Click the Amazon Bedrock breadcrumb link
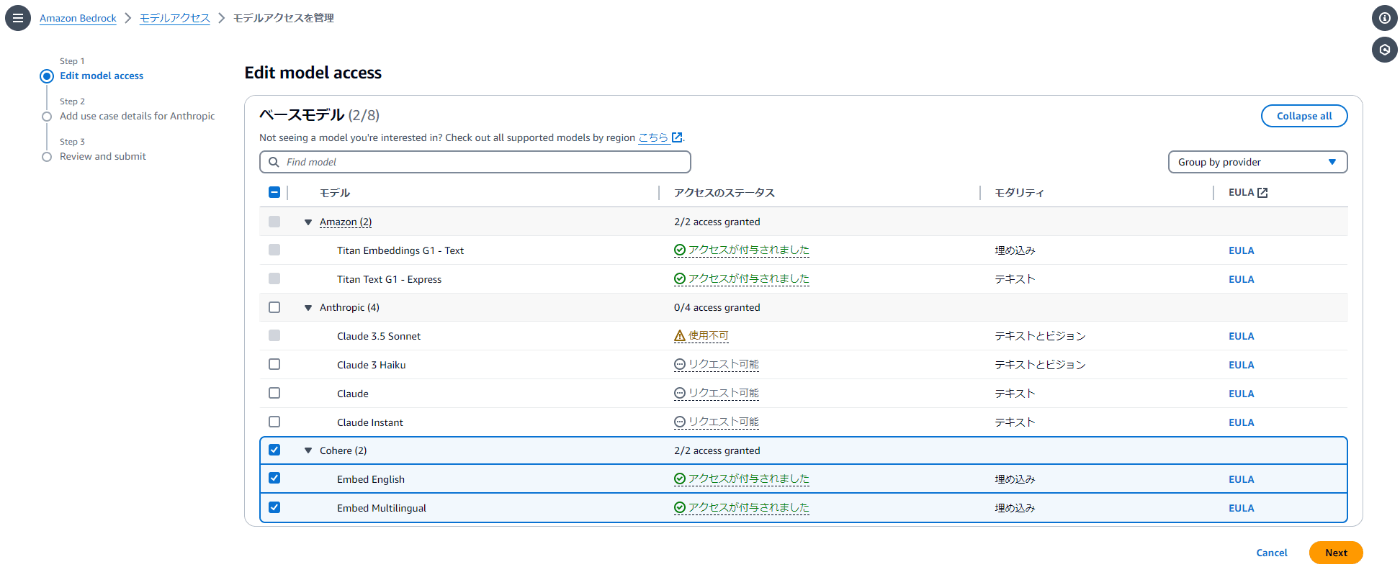 (x=78, y=18)
